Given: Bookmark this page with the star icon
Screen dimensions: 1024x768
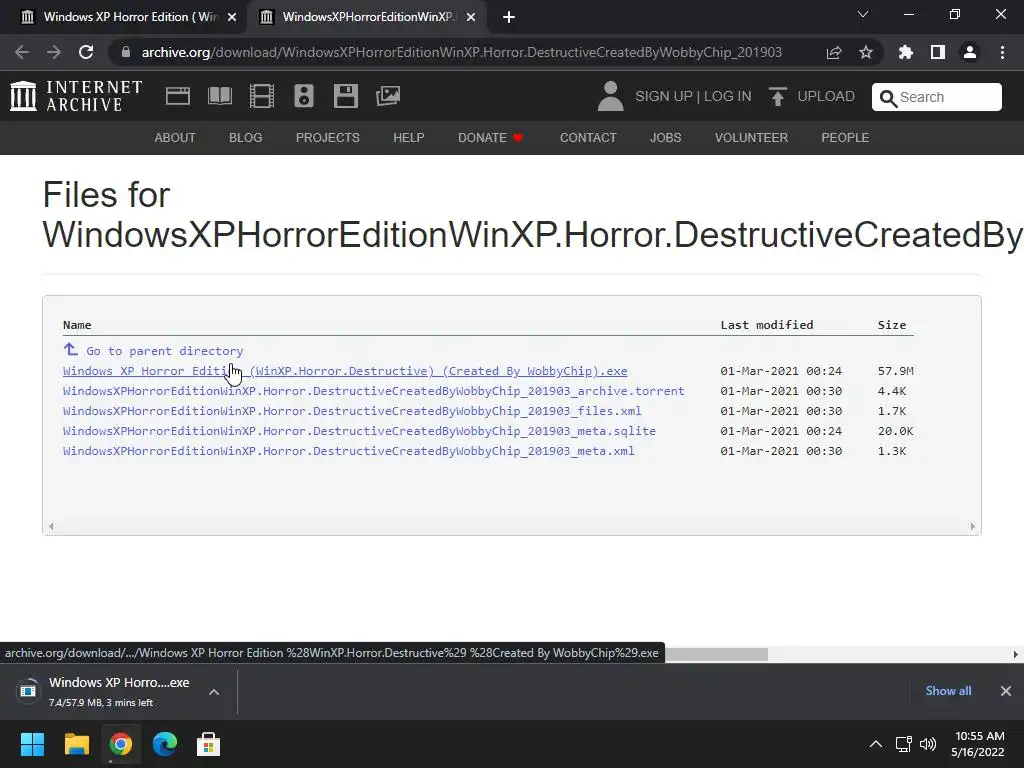Looking at the screenshot, I should click(866, 52).
